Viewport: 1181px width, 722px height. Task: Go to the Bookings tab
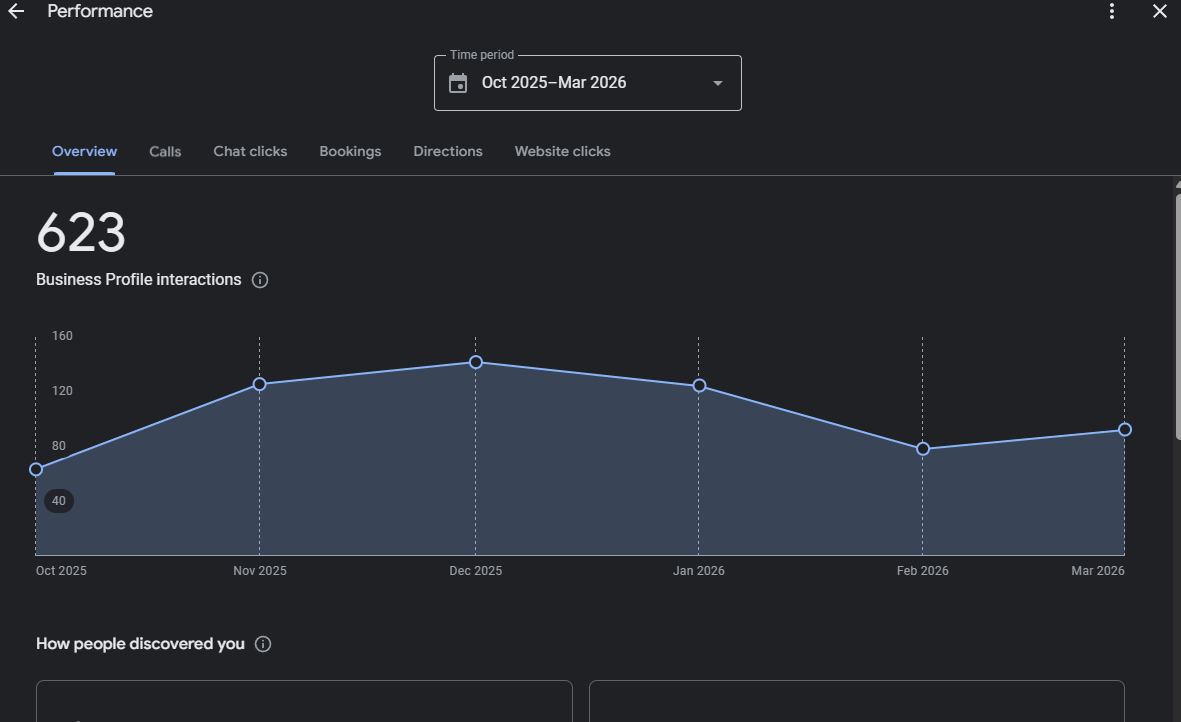click(x=350, y=152)
